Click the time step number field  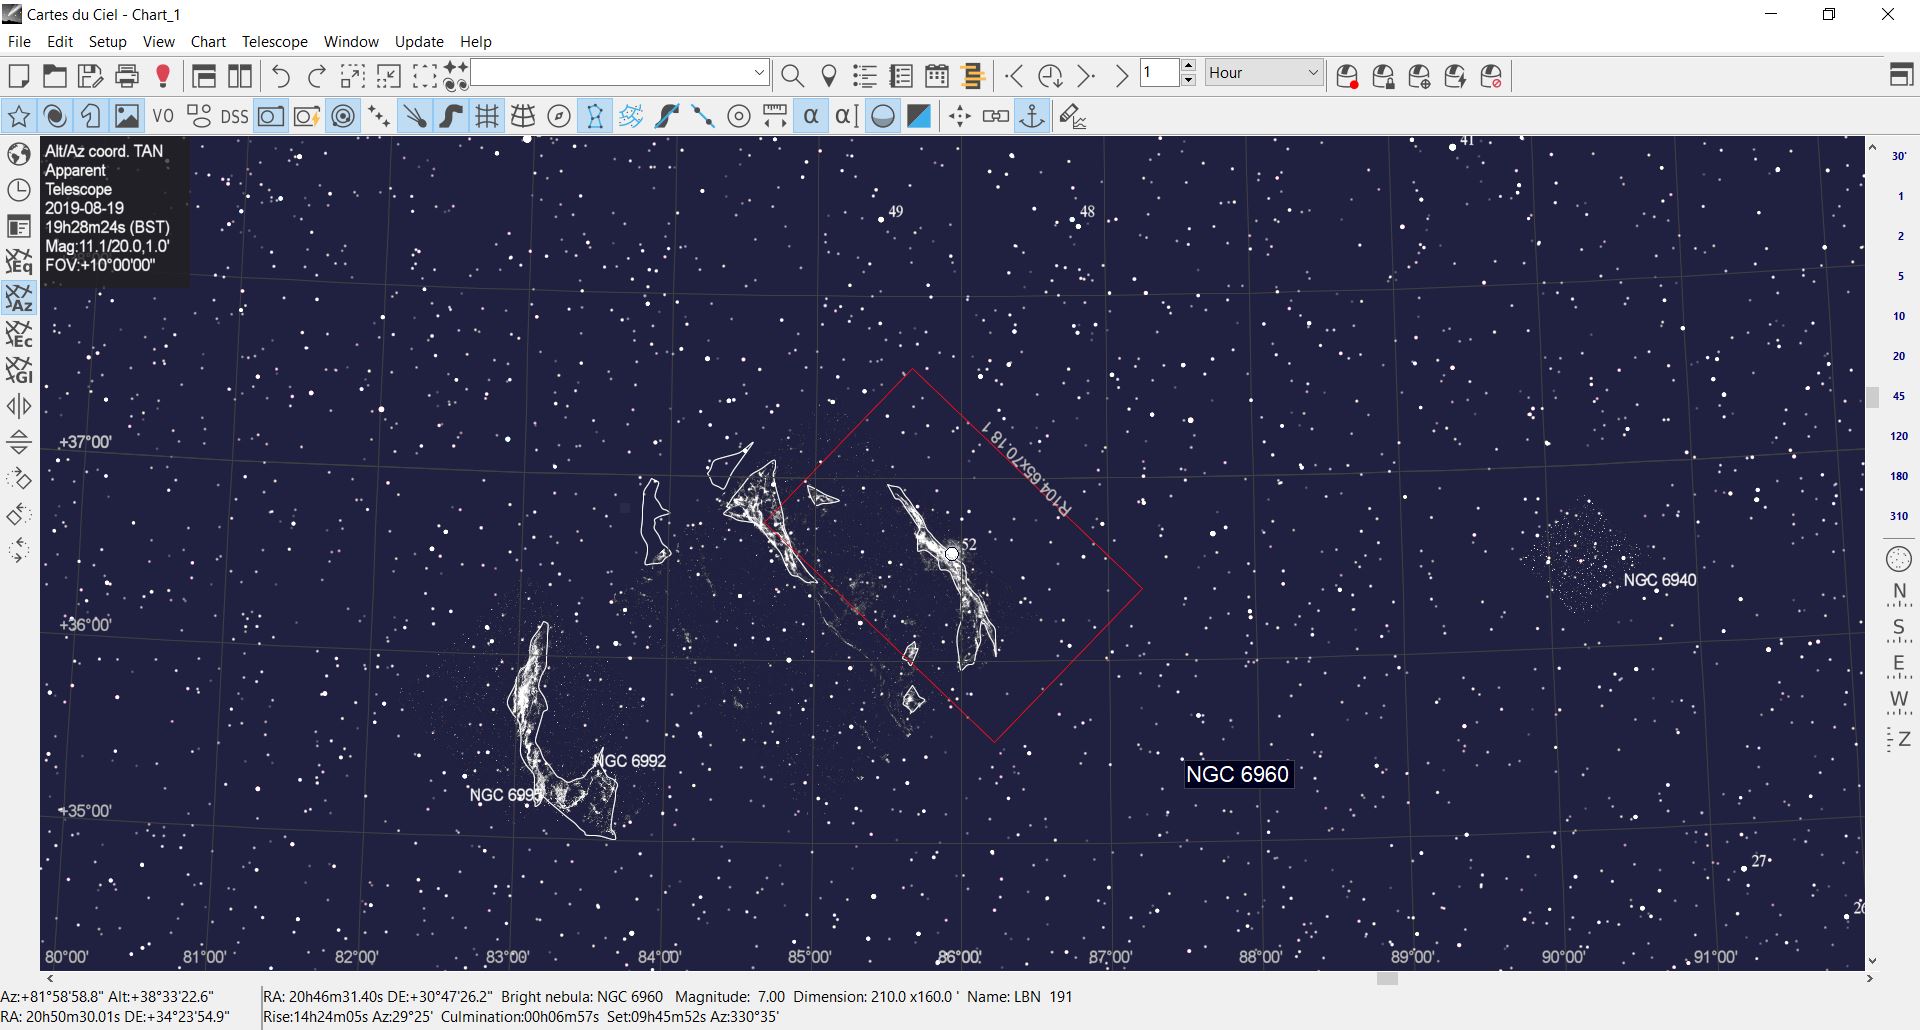pyautogui.click(x=1160, y=73)
